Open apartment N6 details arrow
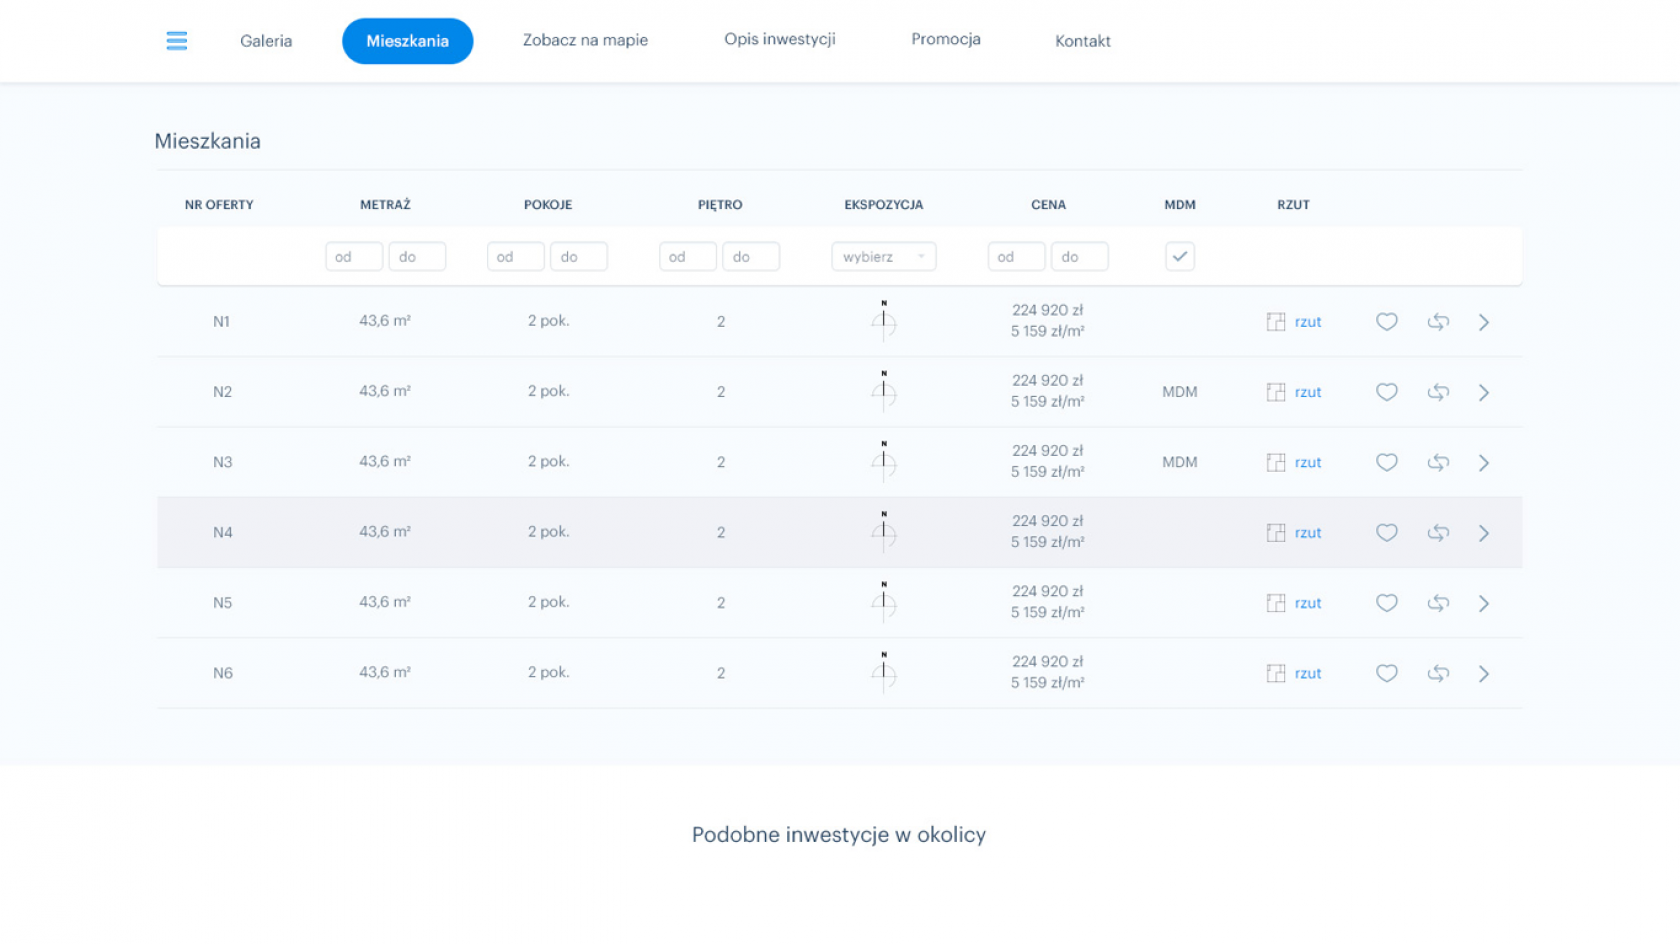The image size is (1680, 944). coord(1484,674)
